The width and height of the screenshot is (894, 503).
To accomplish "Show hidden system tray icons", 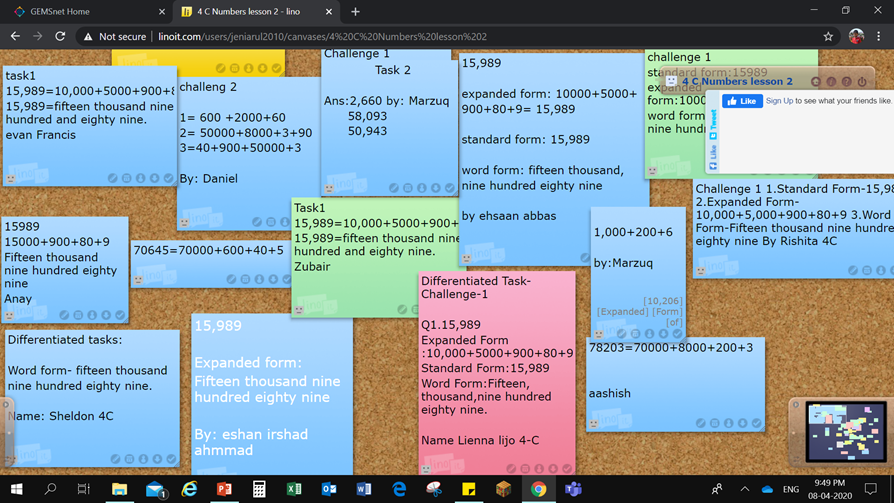I will click(745, 489).
